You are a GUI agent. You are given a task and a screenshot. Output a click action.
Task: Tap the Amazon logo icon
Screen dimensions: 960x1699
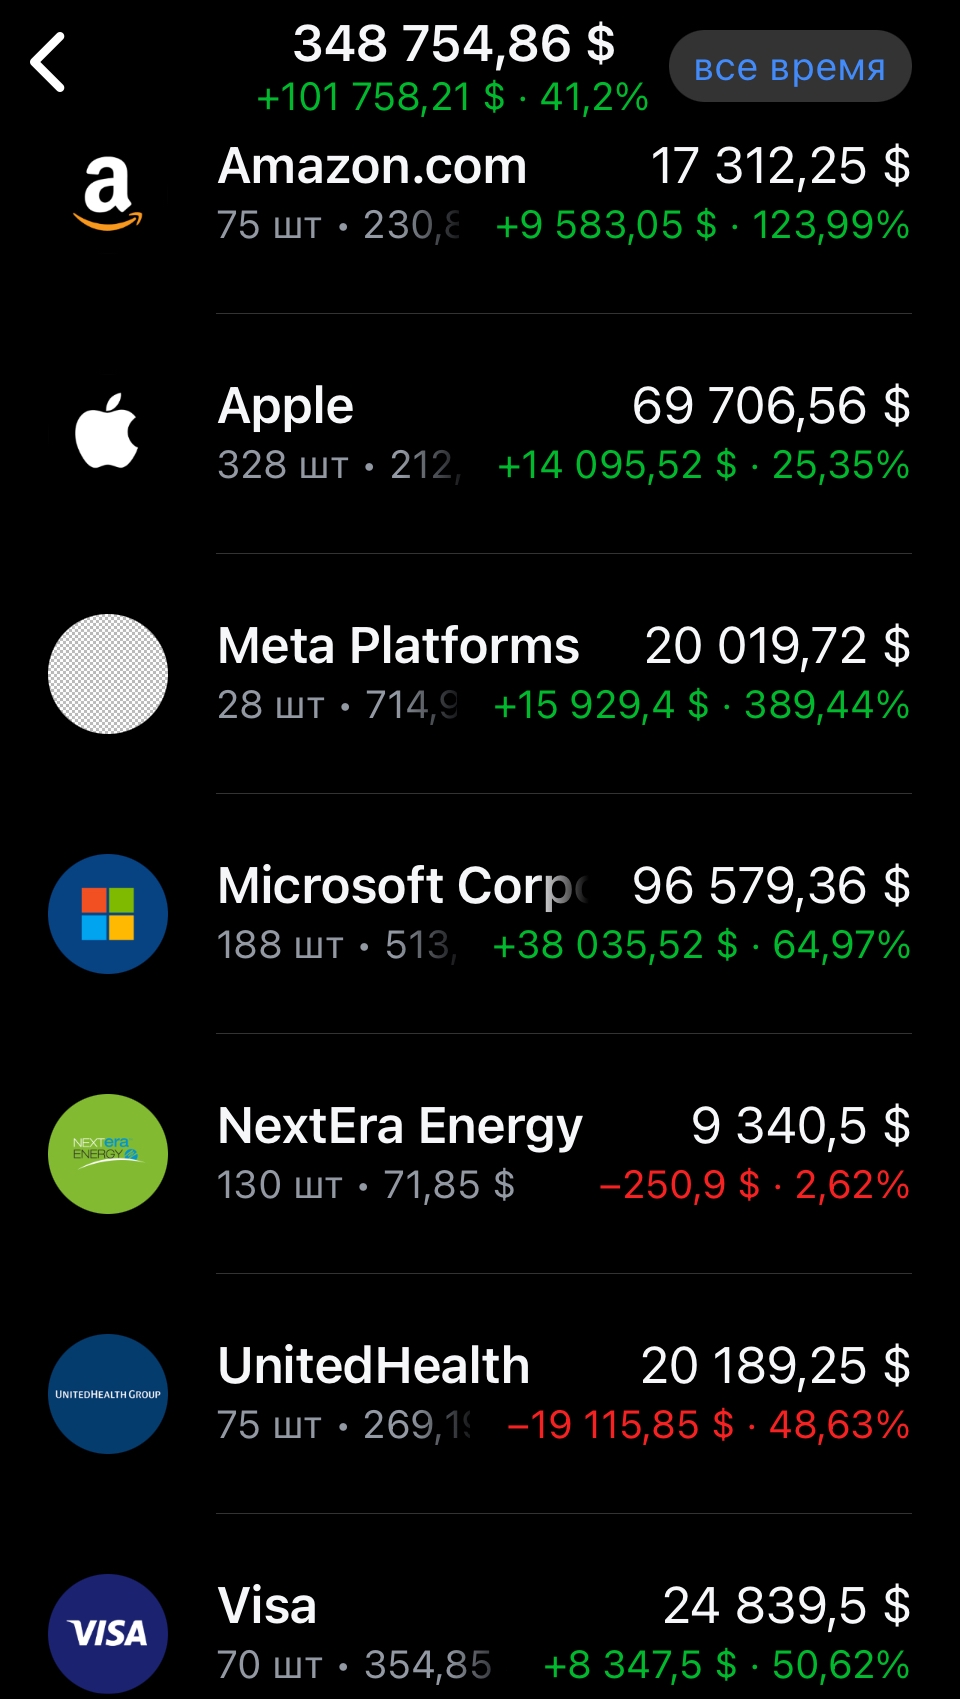point(108,194)
